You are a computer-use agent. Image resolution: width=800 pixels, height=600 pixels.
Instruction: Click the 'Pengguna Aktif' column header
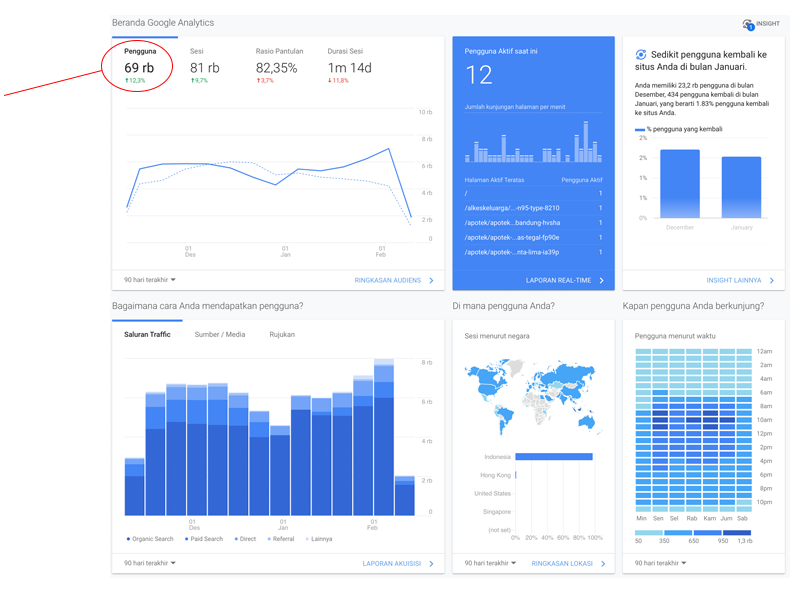[x=582, y=180]
